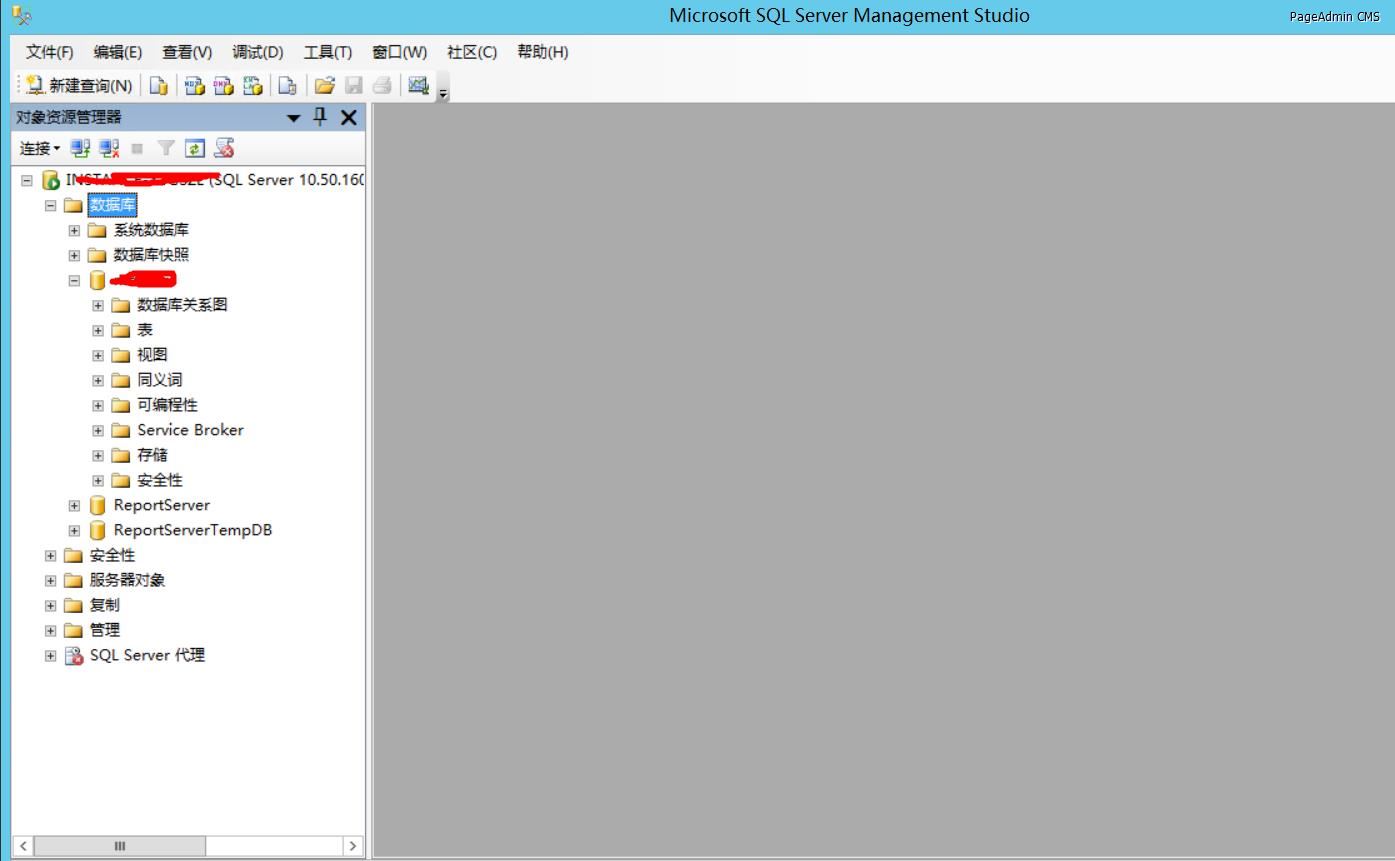1395x861 pixels.
Task: Expand the ReportServer database node
Action: [74, 505]
